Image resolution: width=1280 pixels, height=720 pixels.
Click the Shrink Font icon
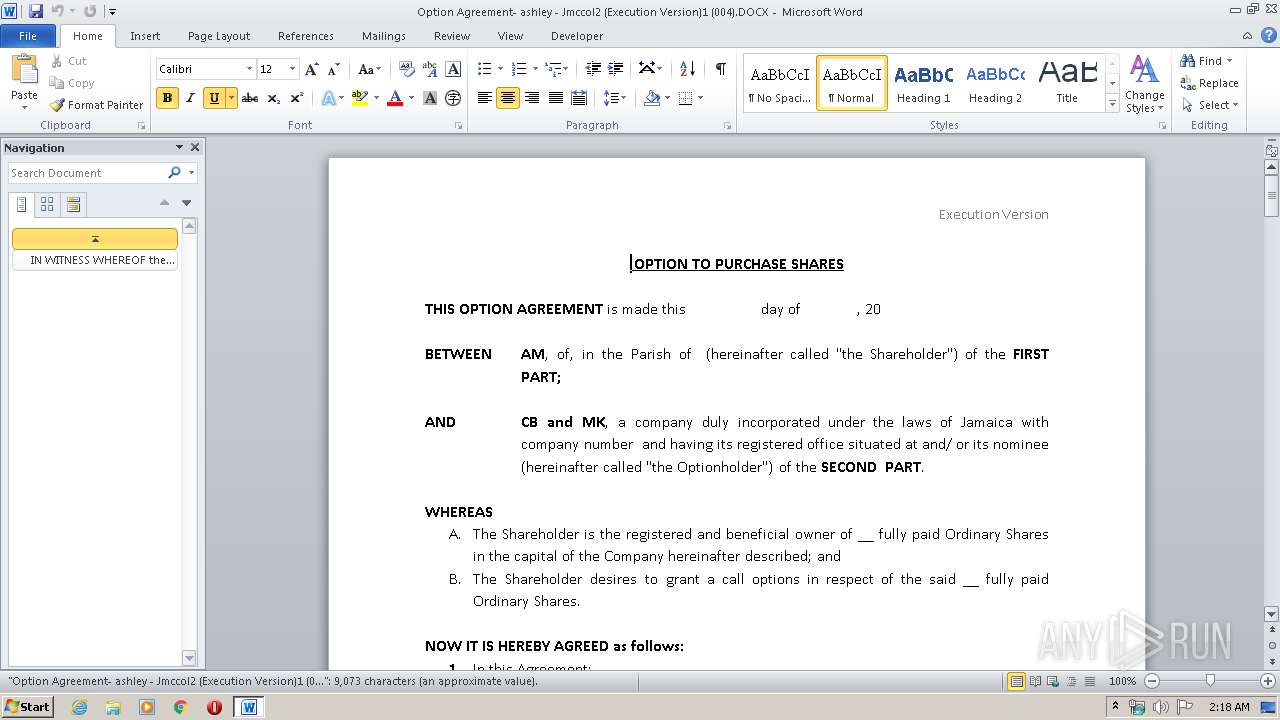click(x=334, y=69)
